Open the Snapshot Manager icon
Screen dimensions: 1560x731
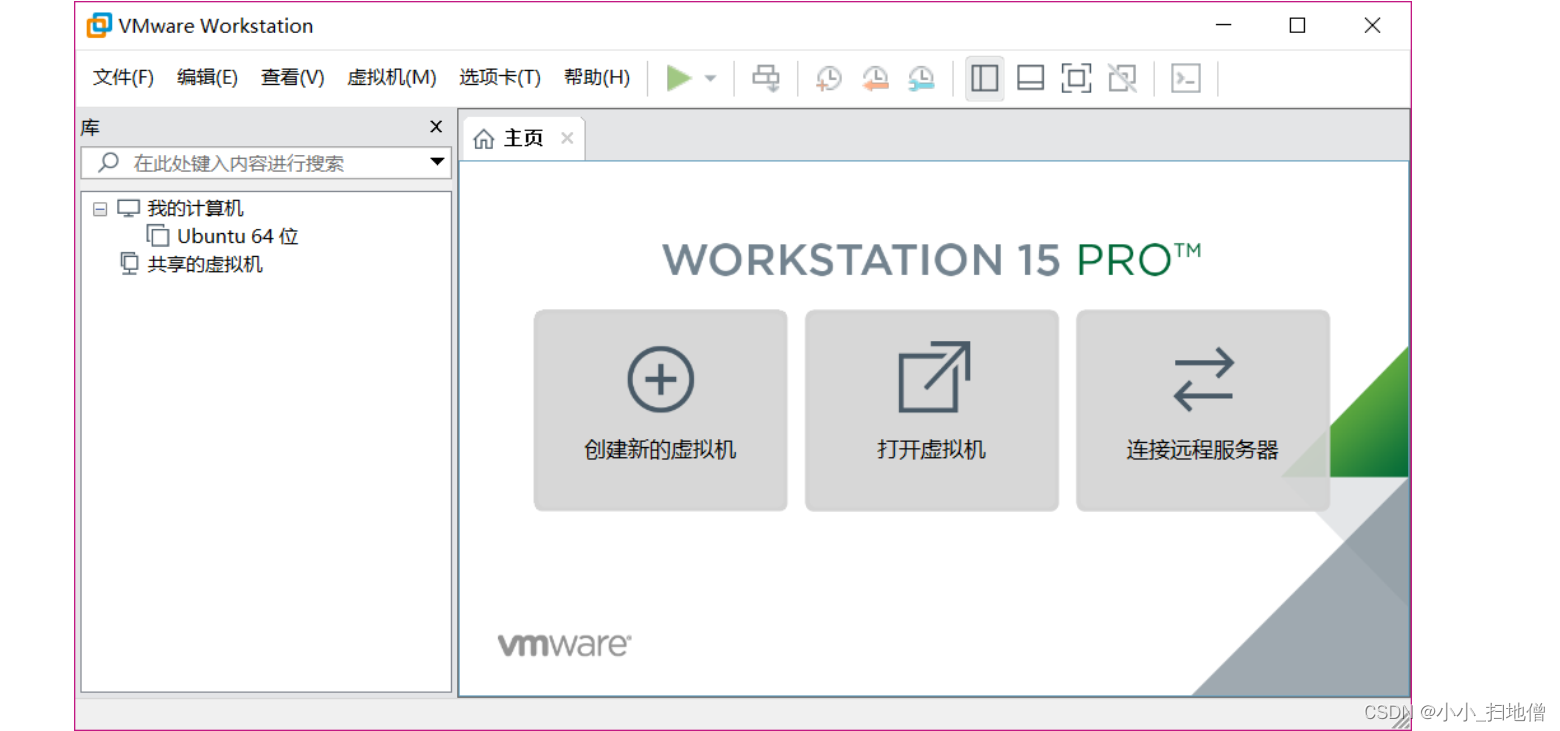coord(921,78)
